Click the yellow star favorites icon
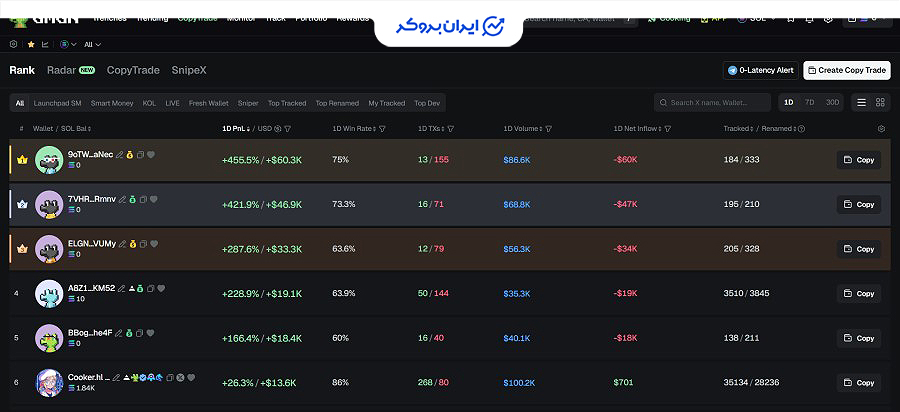 coord(31,44)
